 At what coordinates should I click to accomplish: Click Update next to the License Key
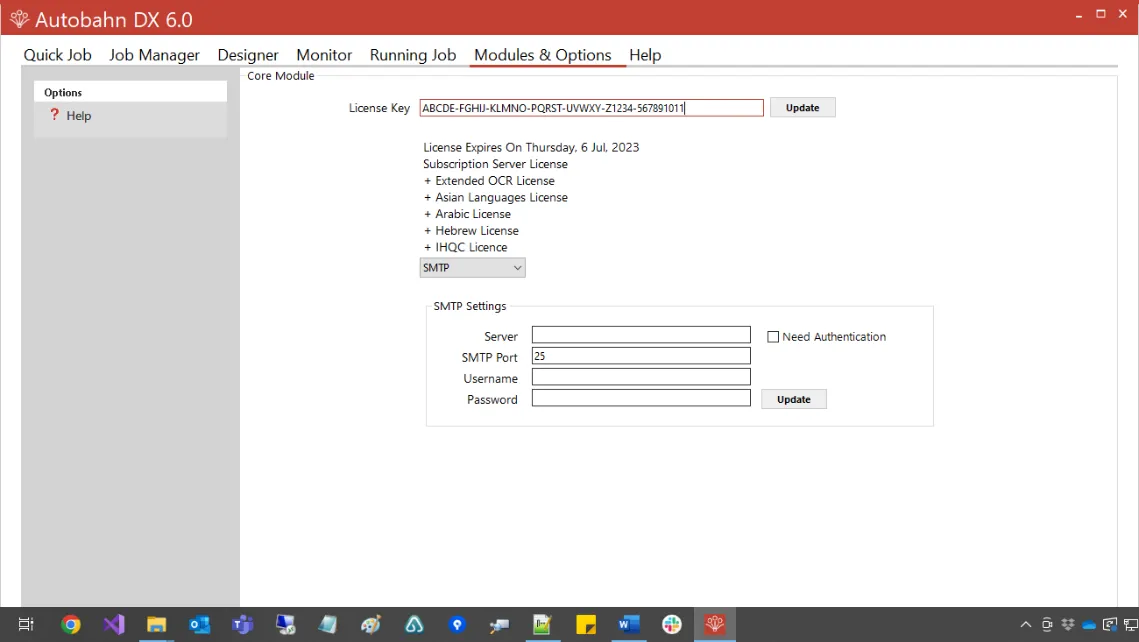point(802,107)
